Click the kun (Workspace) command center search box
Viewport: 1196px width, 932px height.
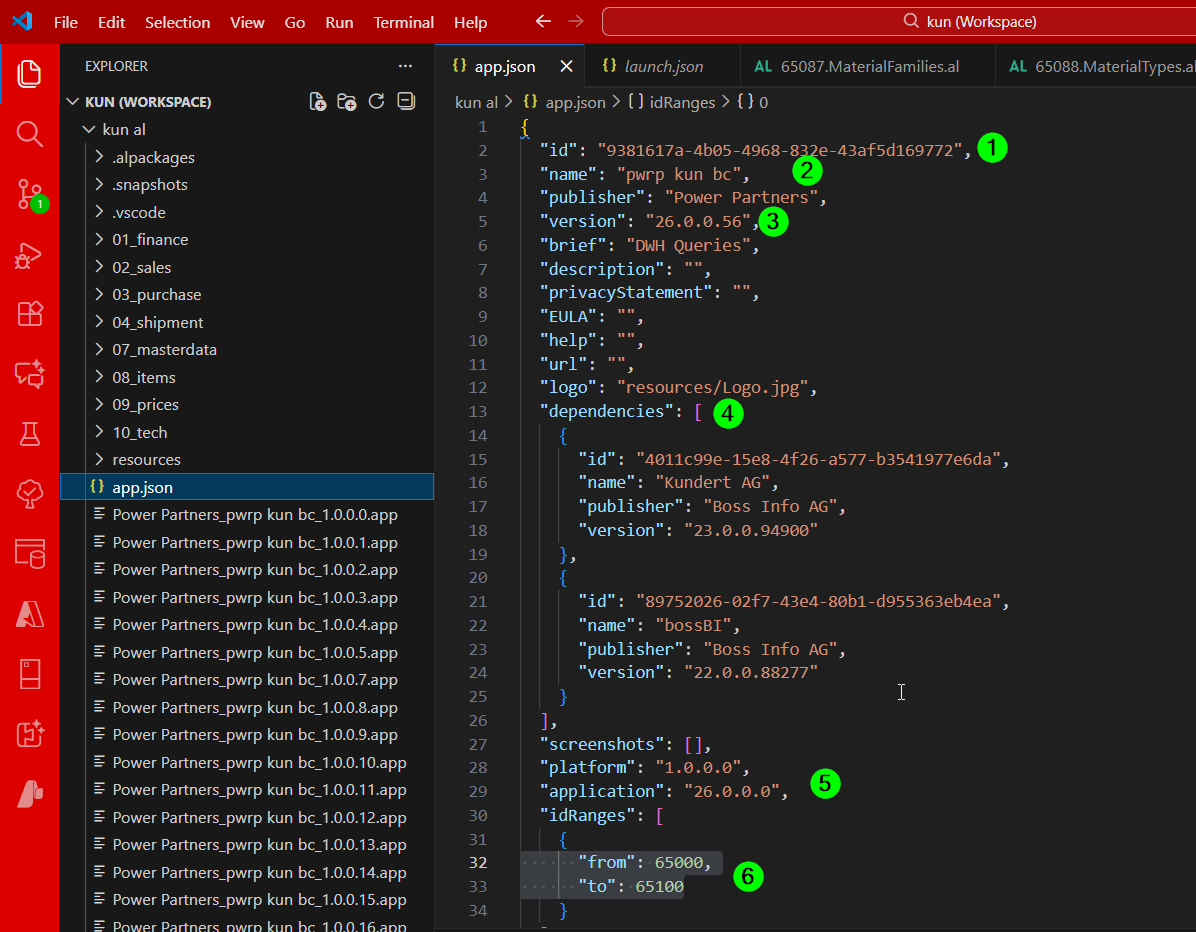(900, 21)
